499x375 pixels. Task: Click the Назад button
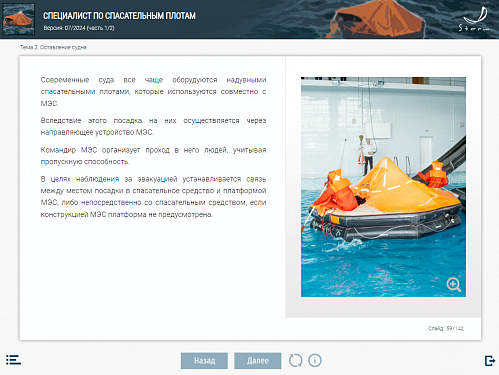click(204, 361)
